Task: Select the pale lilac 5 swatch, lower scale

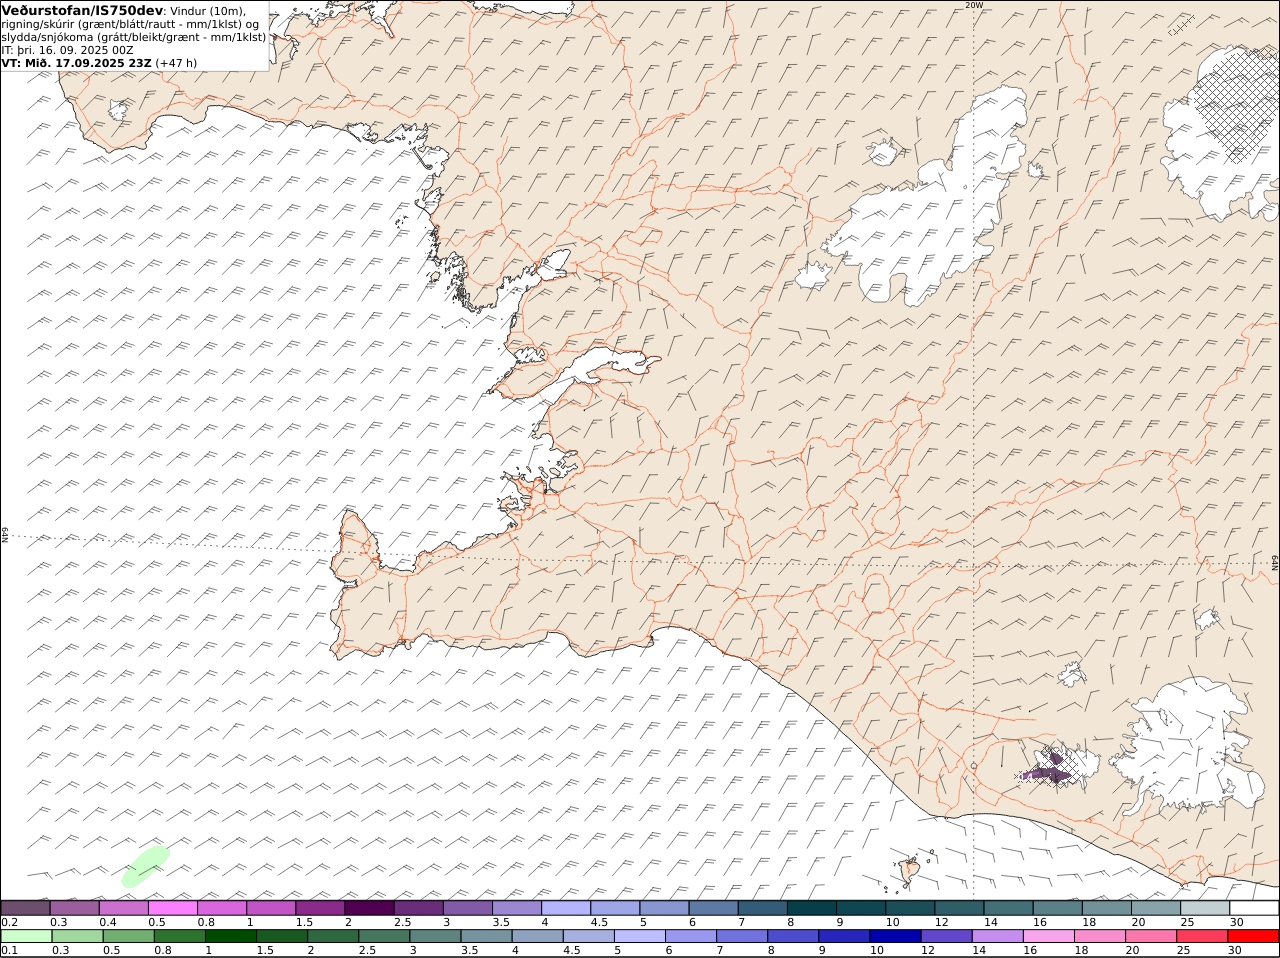Action: click(640, 936)
